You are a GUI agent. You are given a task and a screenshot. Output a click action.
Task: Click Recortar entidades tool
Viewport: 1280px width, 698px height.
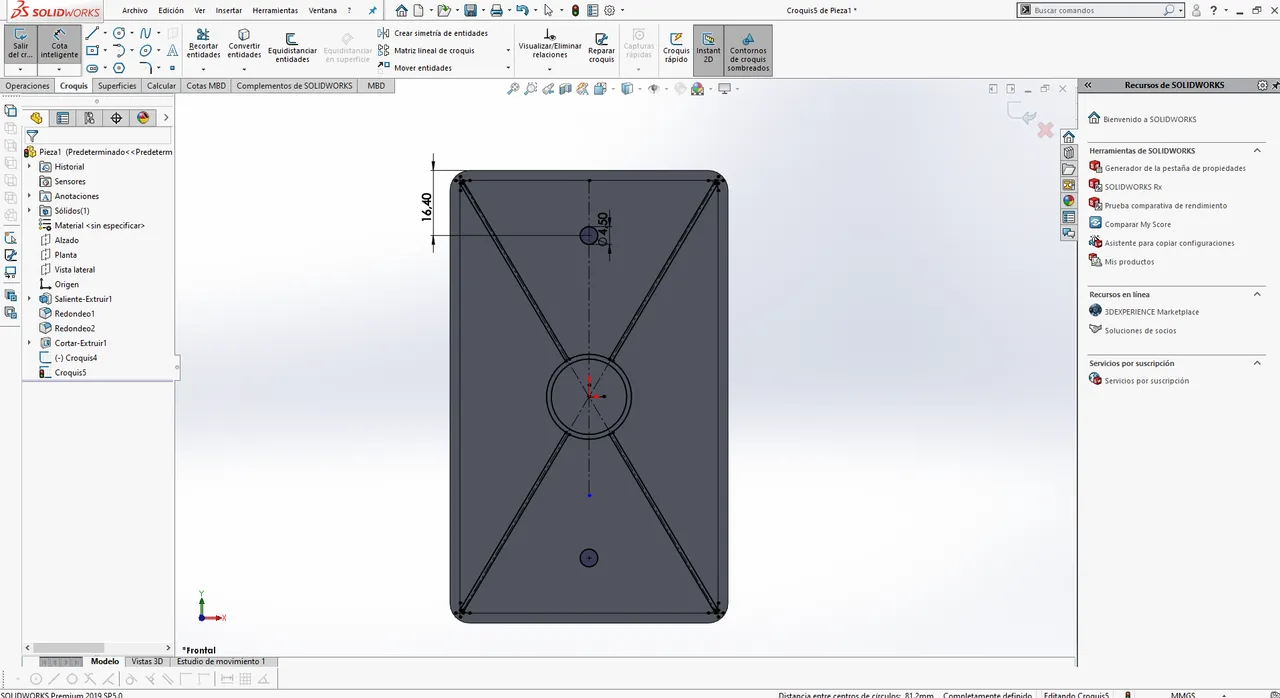[203, 44]
